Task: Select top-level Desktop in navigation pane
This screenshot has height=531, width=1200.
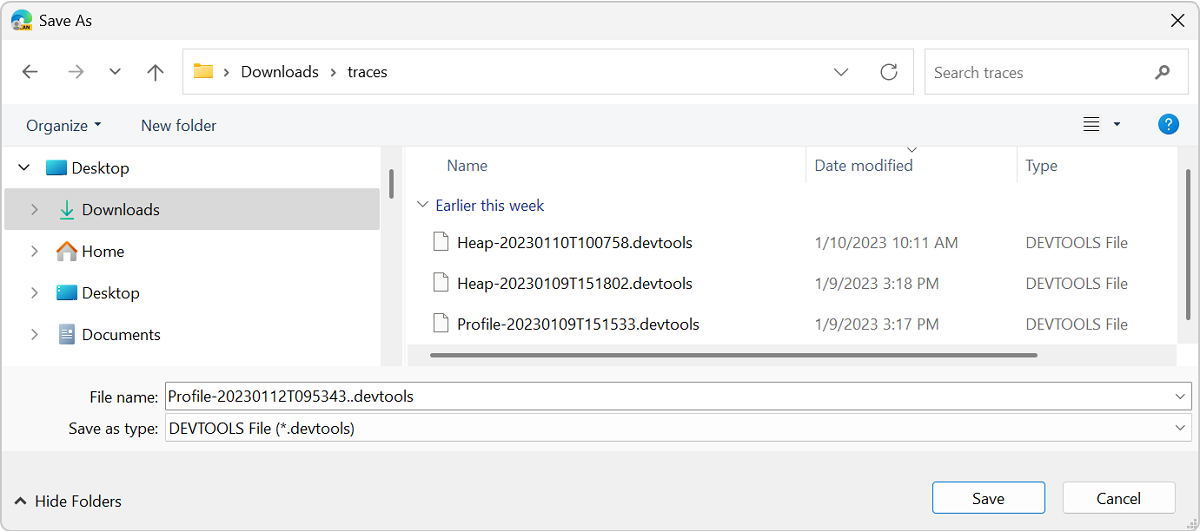Action: coord(100,168)
